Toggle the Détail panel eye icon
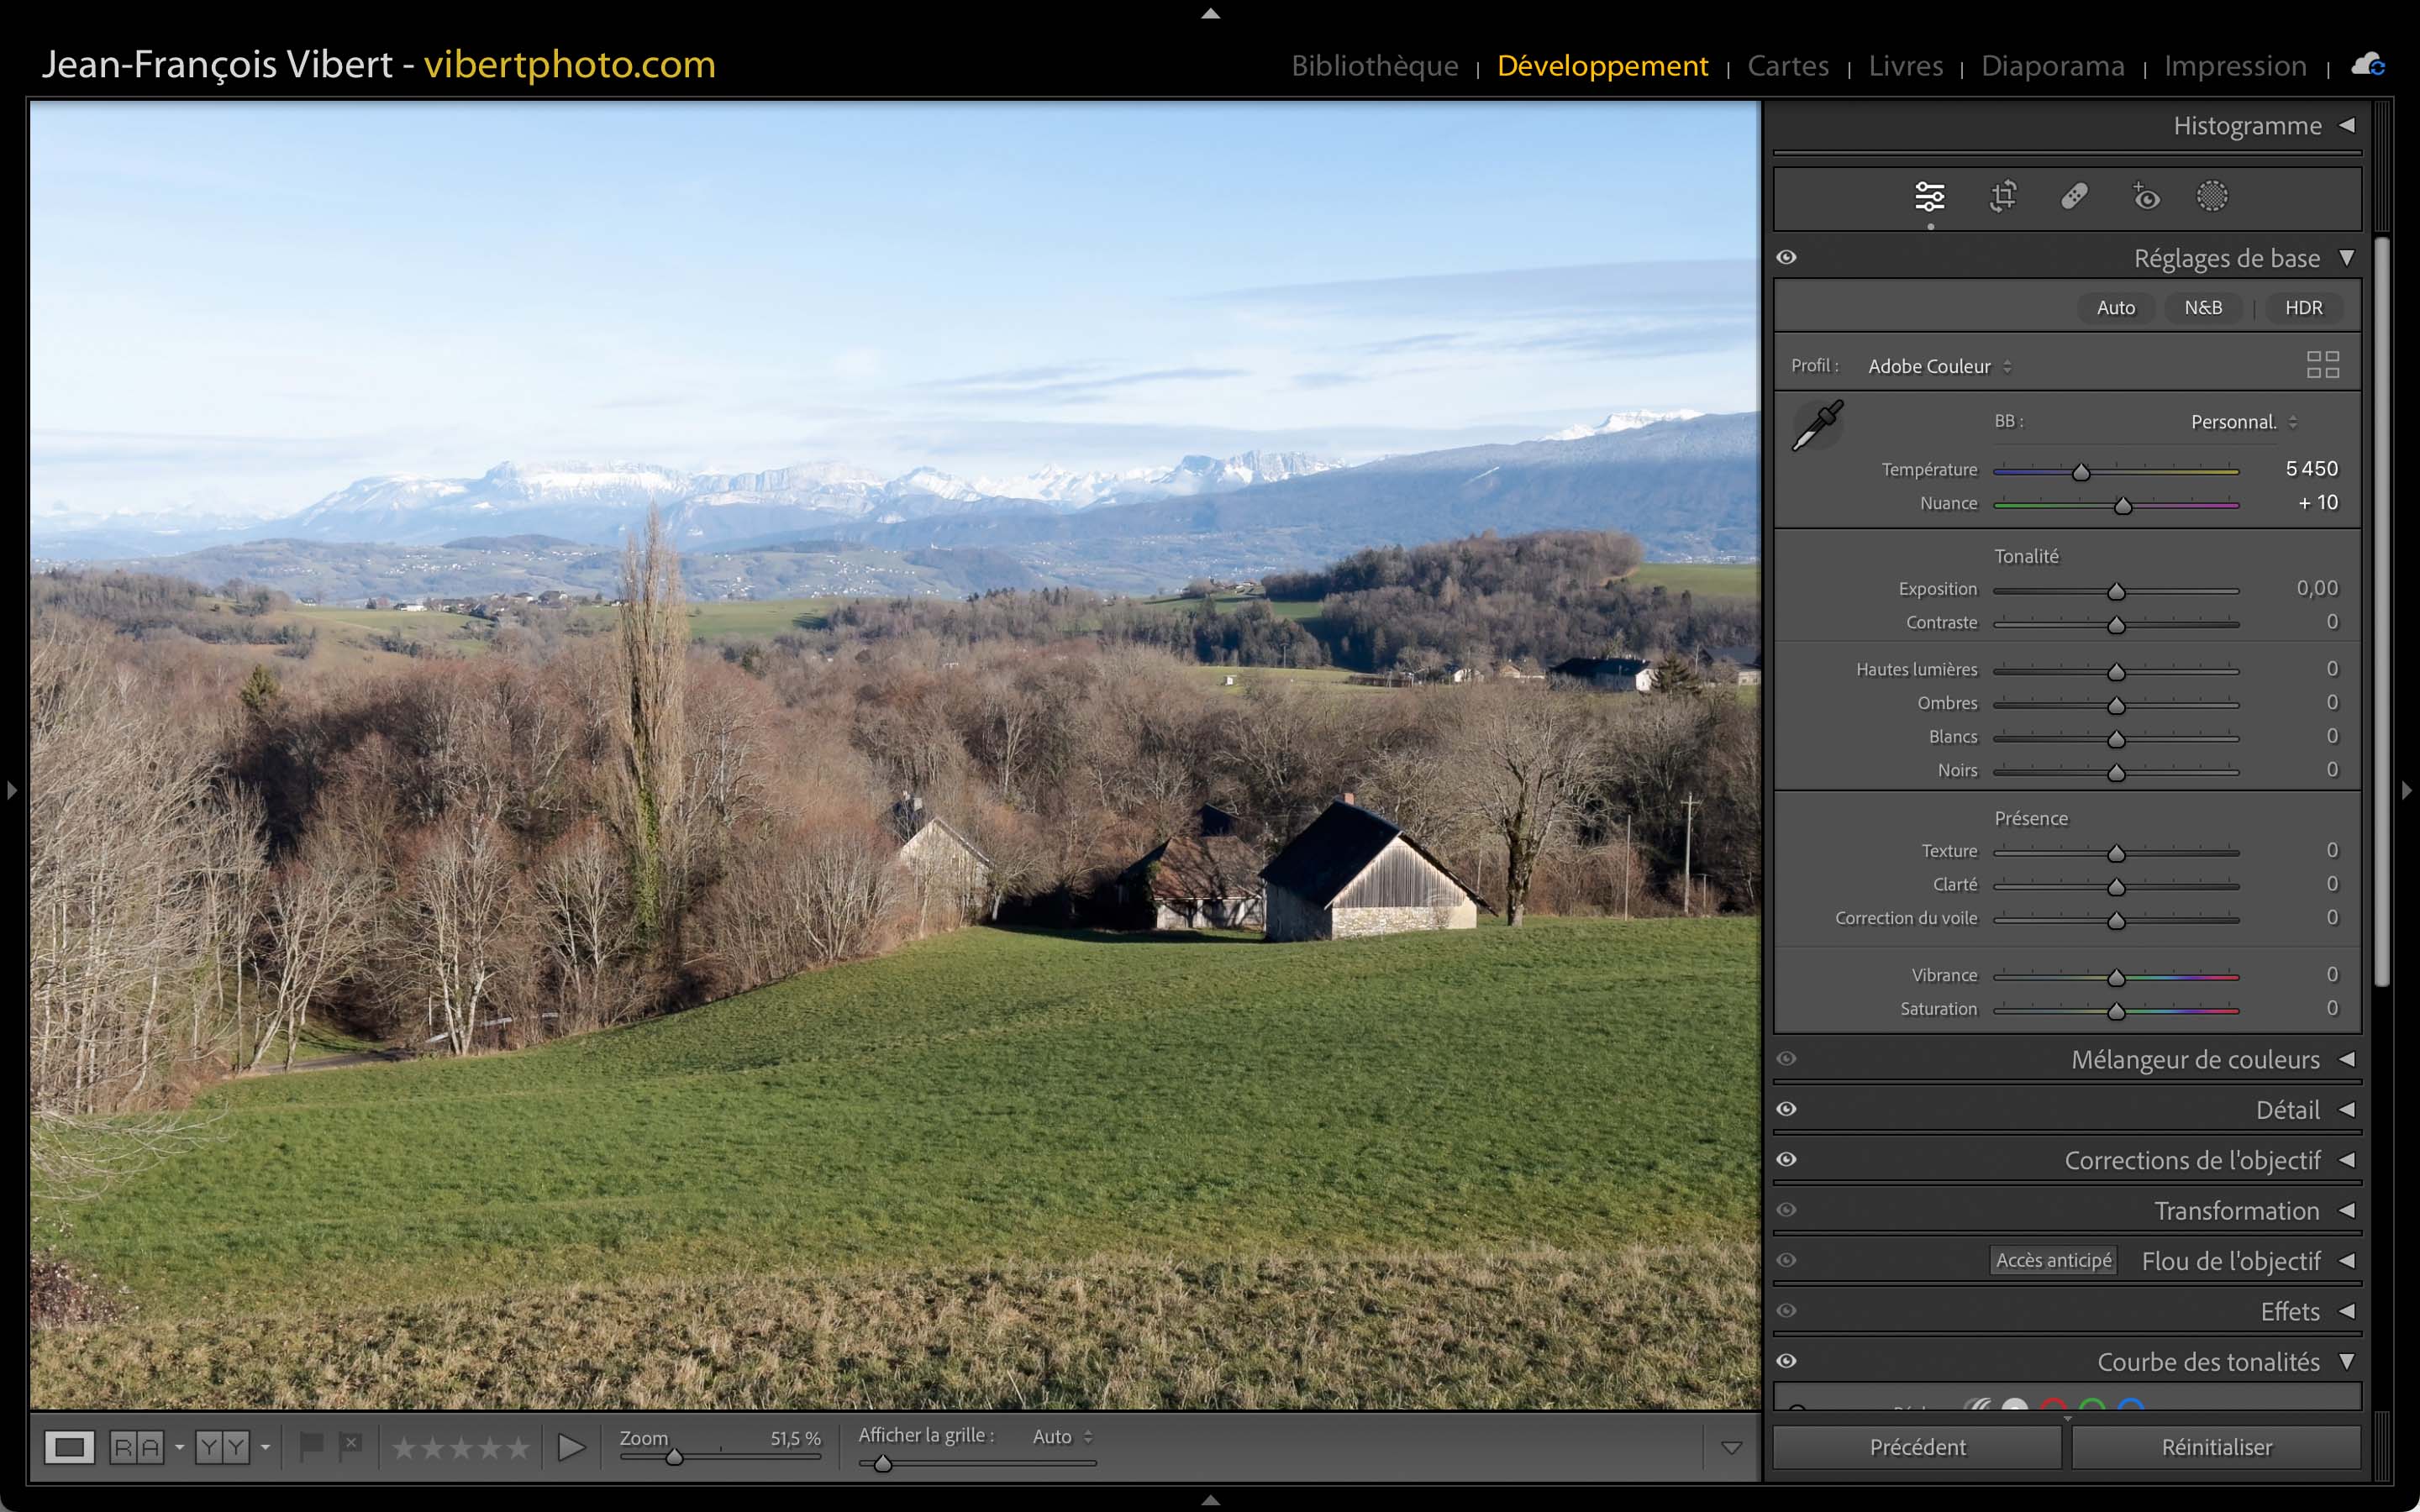2420x1512 pixels. point(1787,1109)
